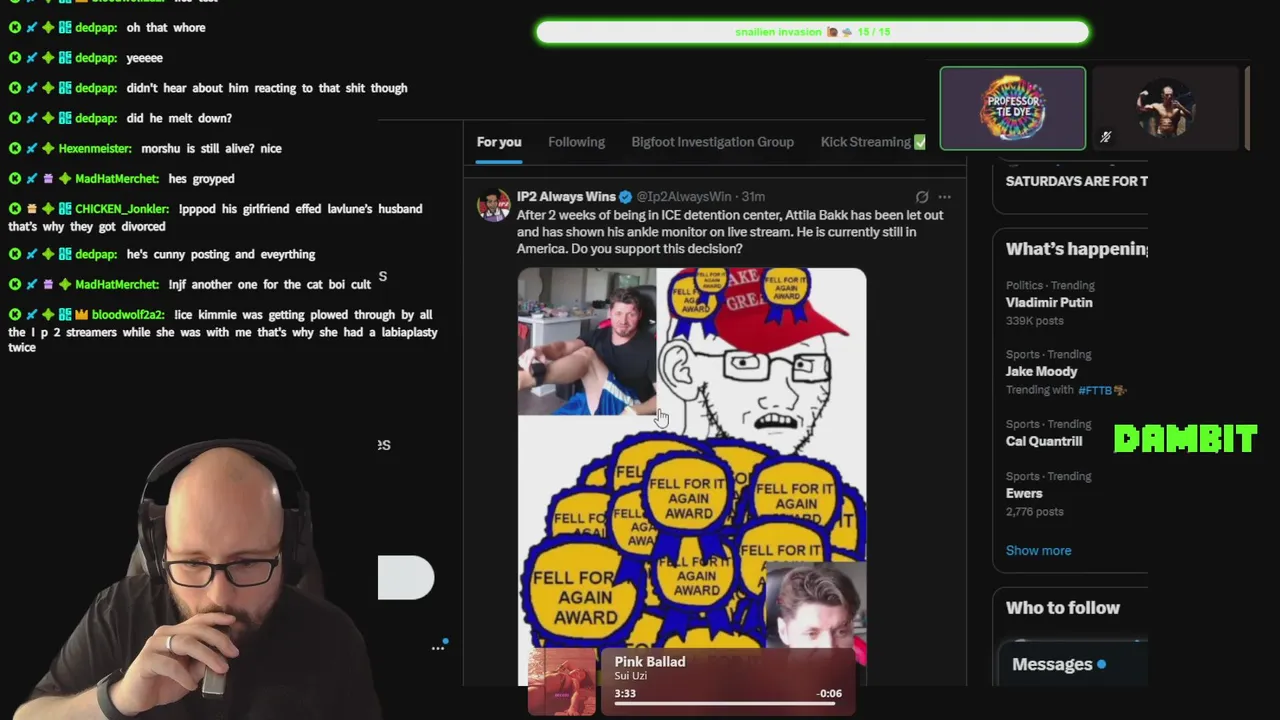Viewport: 1280px width, 720px height.
Task: Click CHICKEN_Jonkler username in chat
Action: [122, 209]
